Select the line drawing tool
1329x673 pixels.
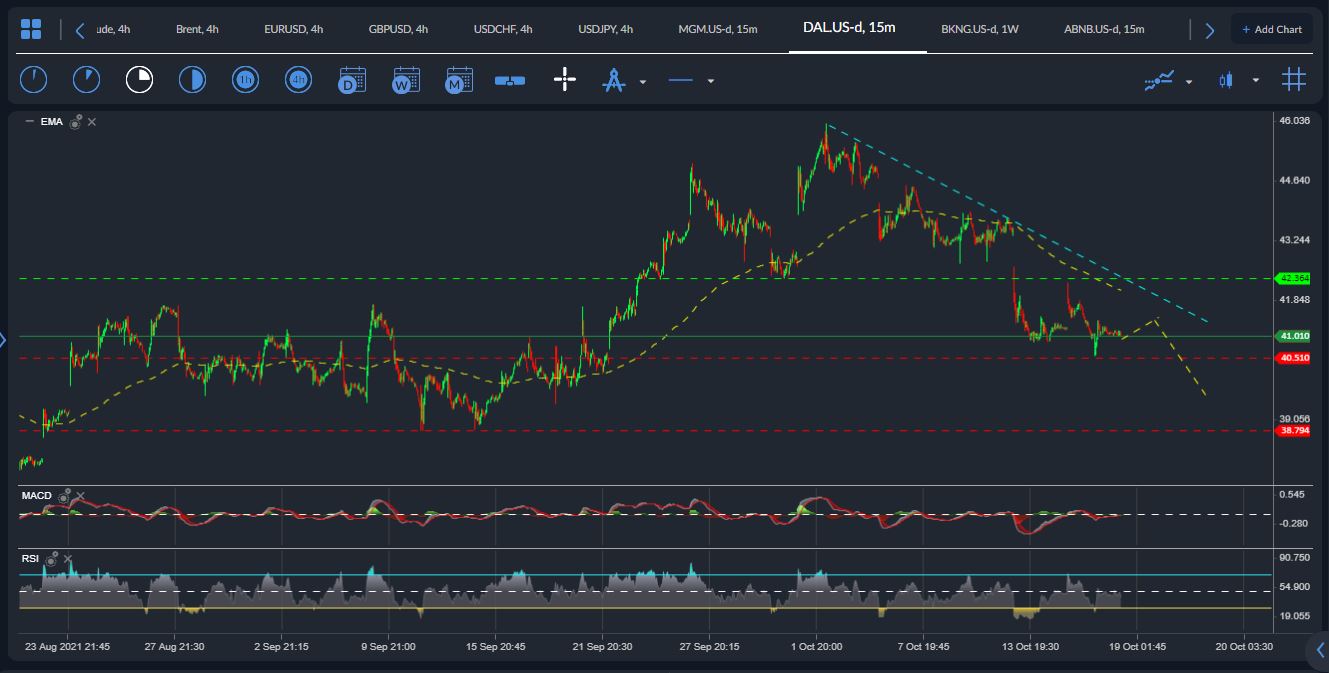click(681, 80)
